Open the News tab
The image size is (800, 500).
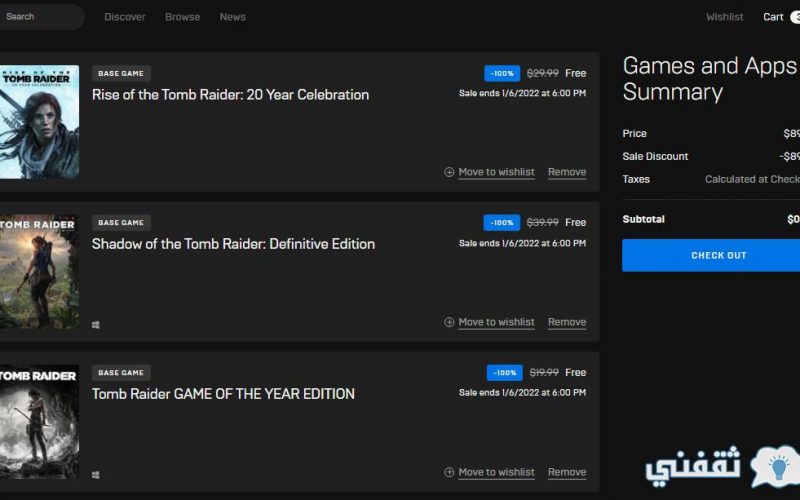coord(233,17)
